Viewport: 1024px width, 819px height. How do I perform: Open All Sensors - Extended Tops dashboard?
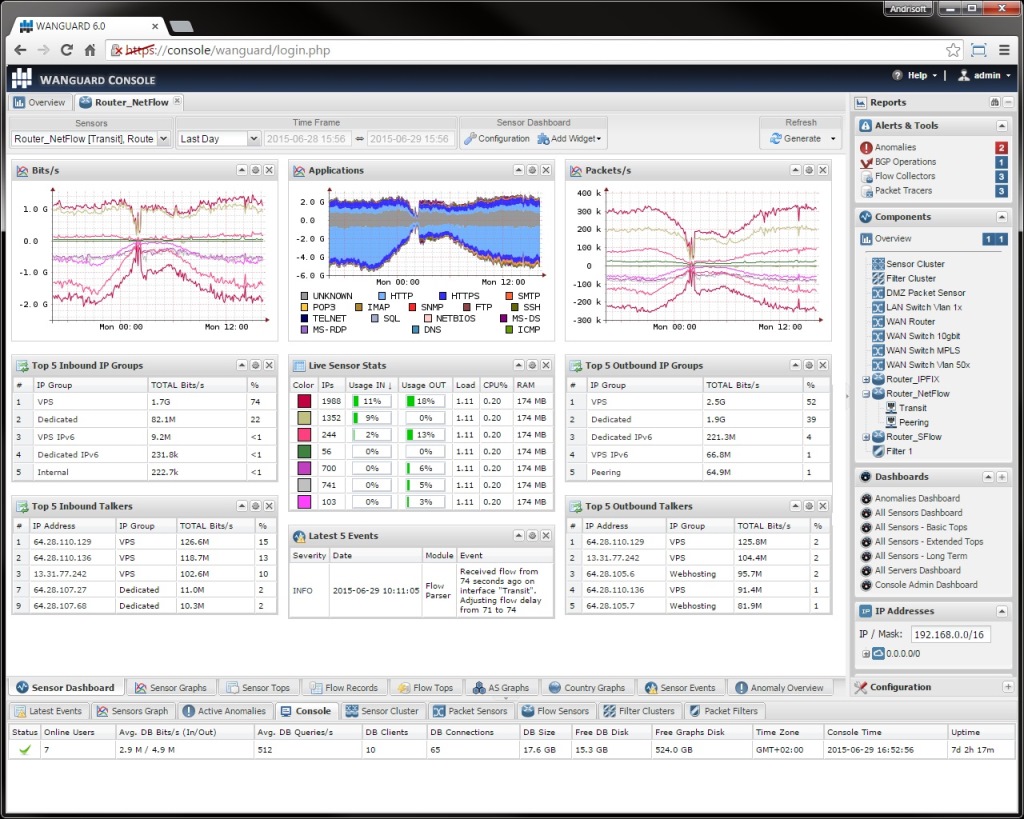[929, 541]
